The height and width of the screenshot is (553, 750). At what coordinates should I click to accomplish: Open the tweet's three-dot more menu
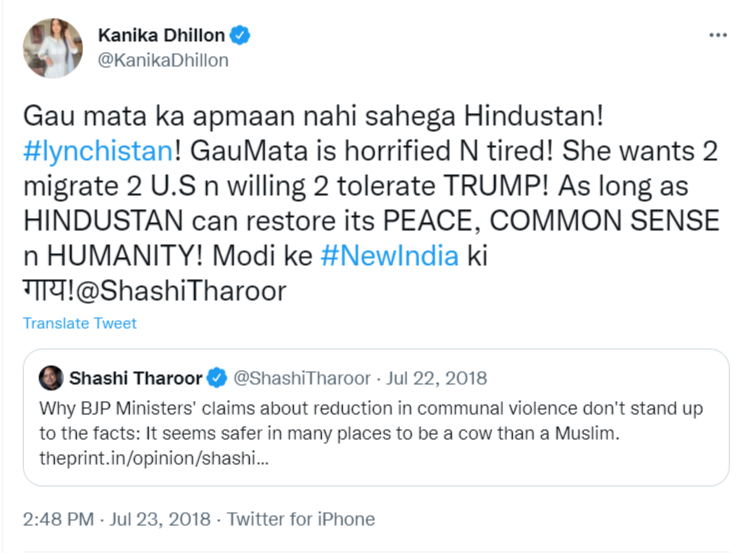(x=717, y=36)
